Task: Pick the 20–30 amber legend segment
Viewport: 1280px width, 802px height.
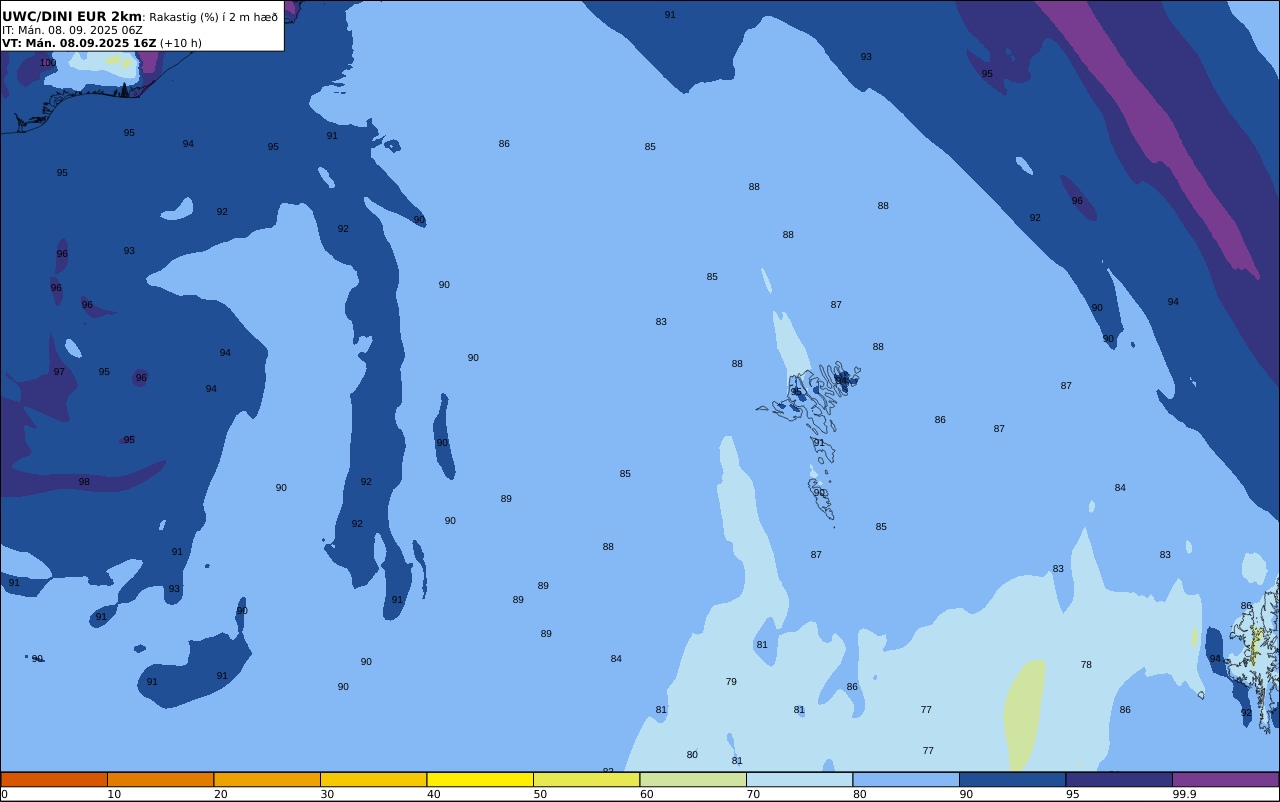Action: [267, 779]
